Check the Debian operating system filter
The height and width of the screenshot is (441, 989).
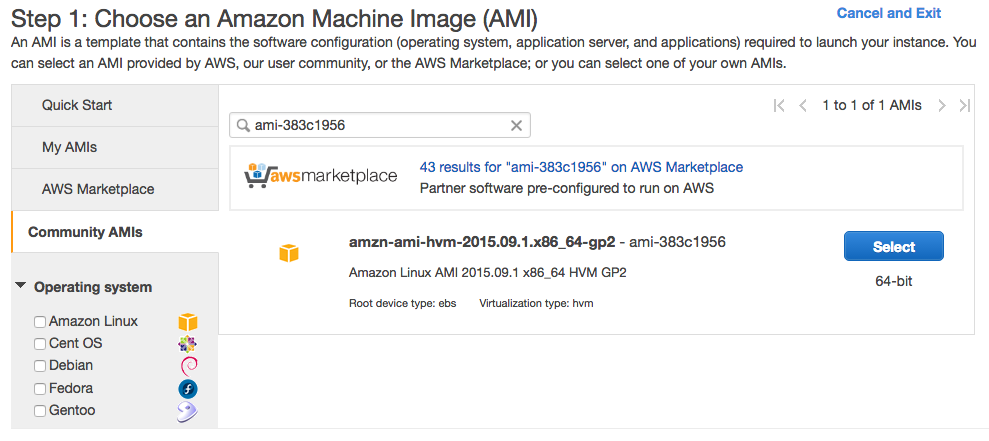click(x=40, y=366)
